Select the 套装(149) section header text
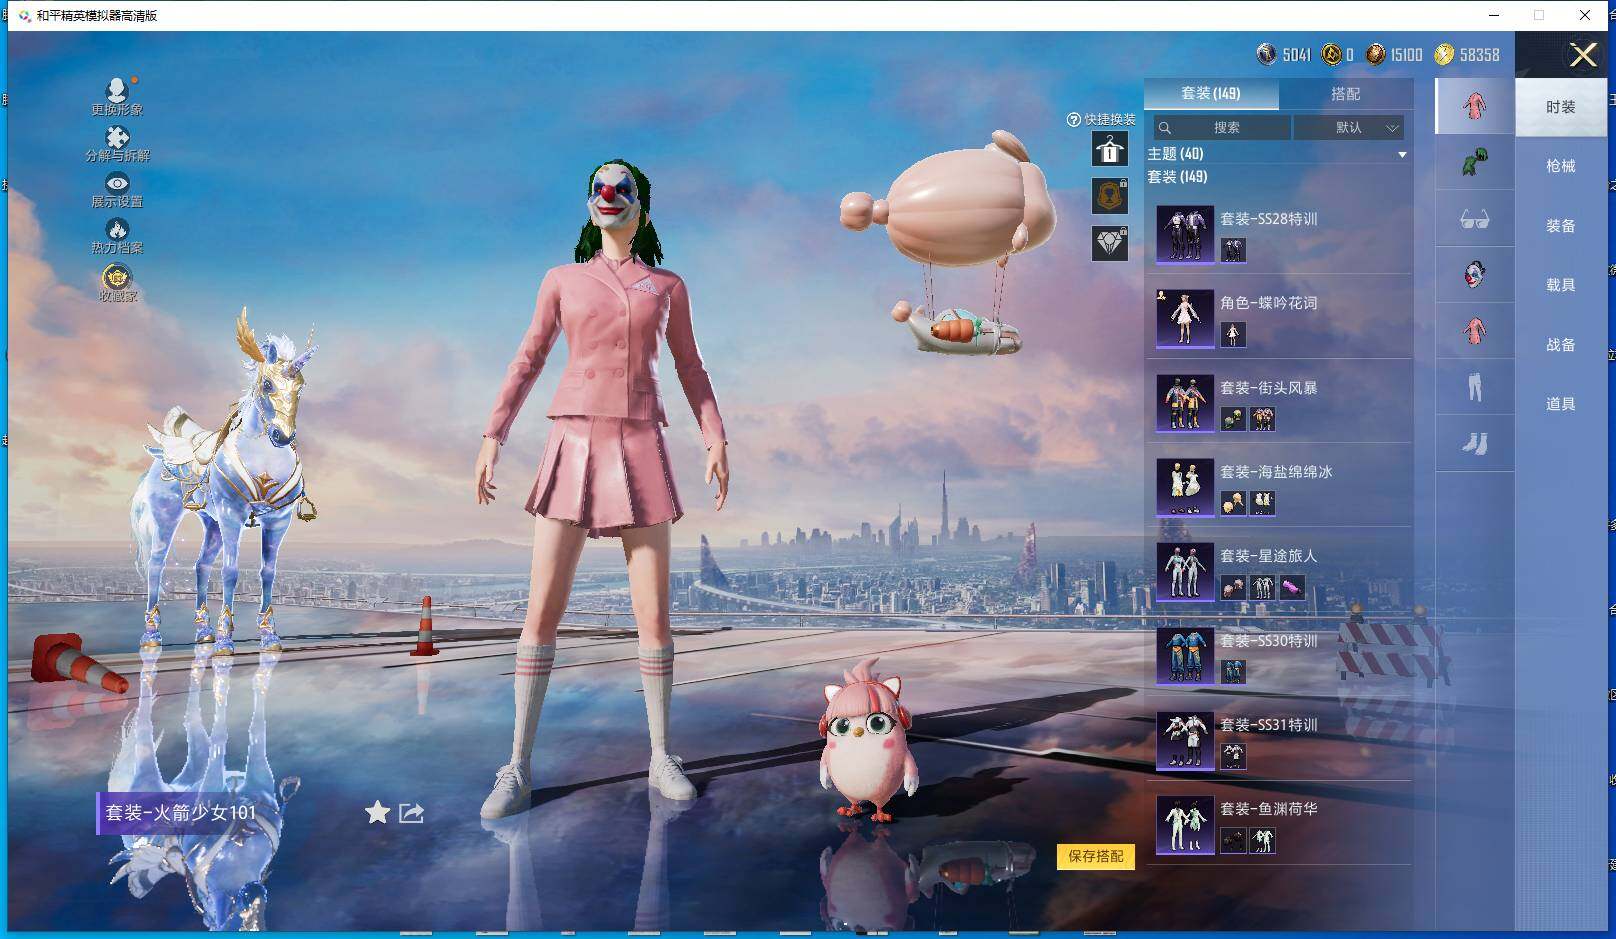The image size is (1616, 939). click(1177, 176)
